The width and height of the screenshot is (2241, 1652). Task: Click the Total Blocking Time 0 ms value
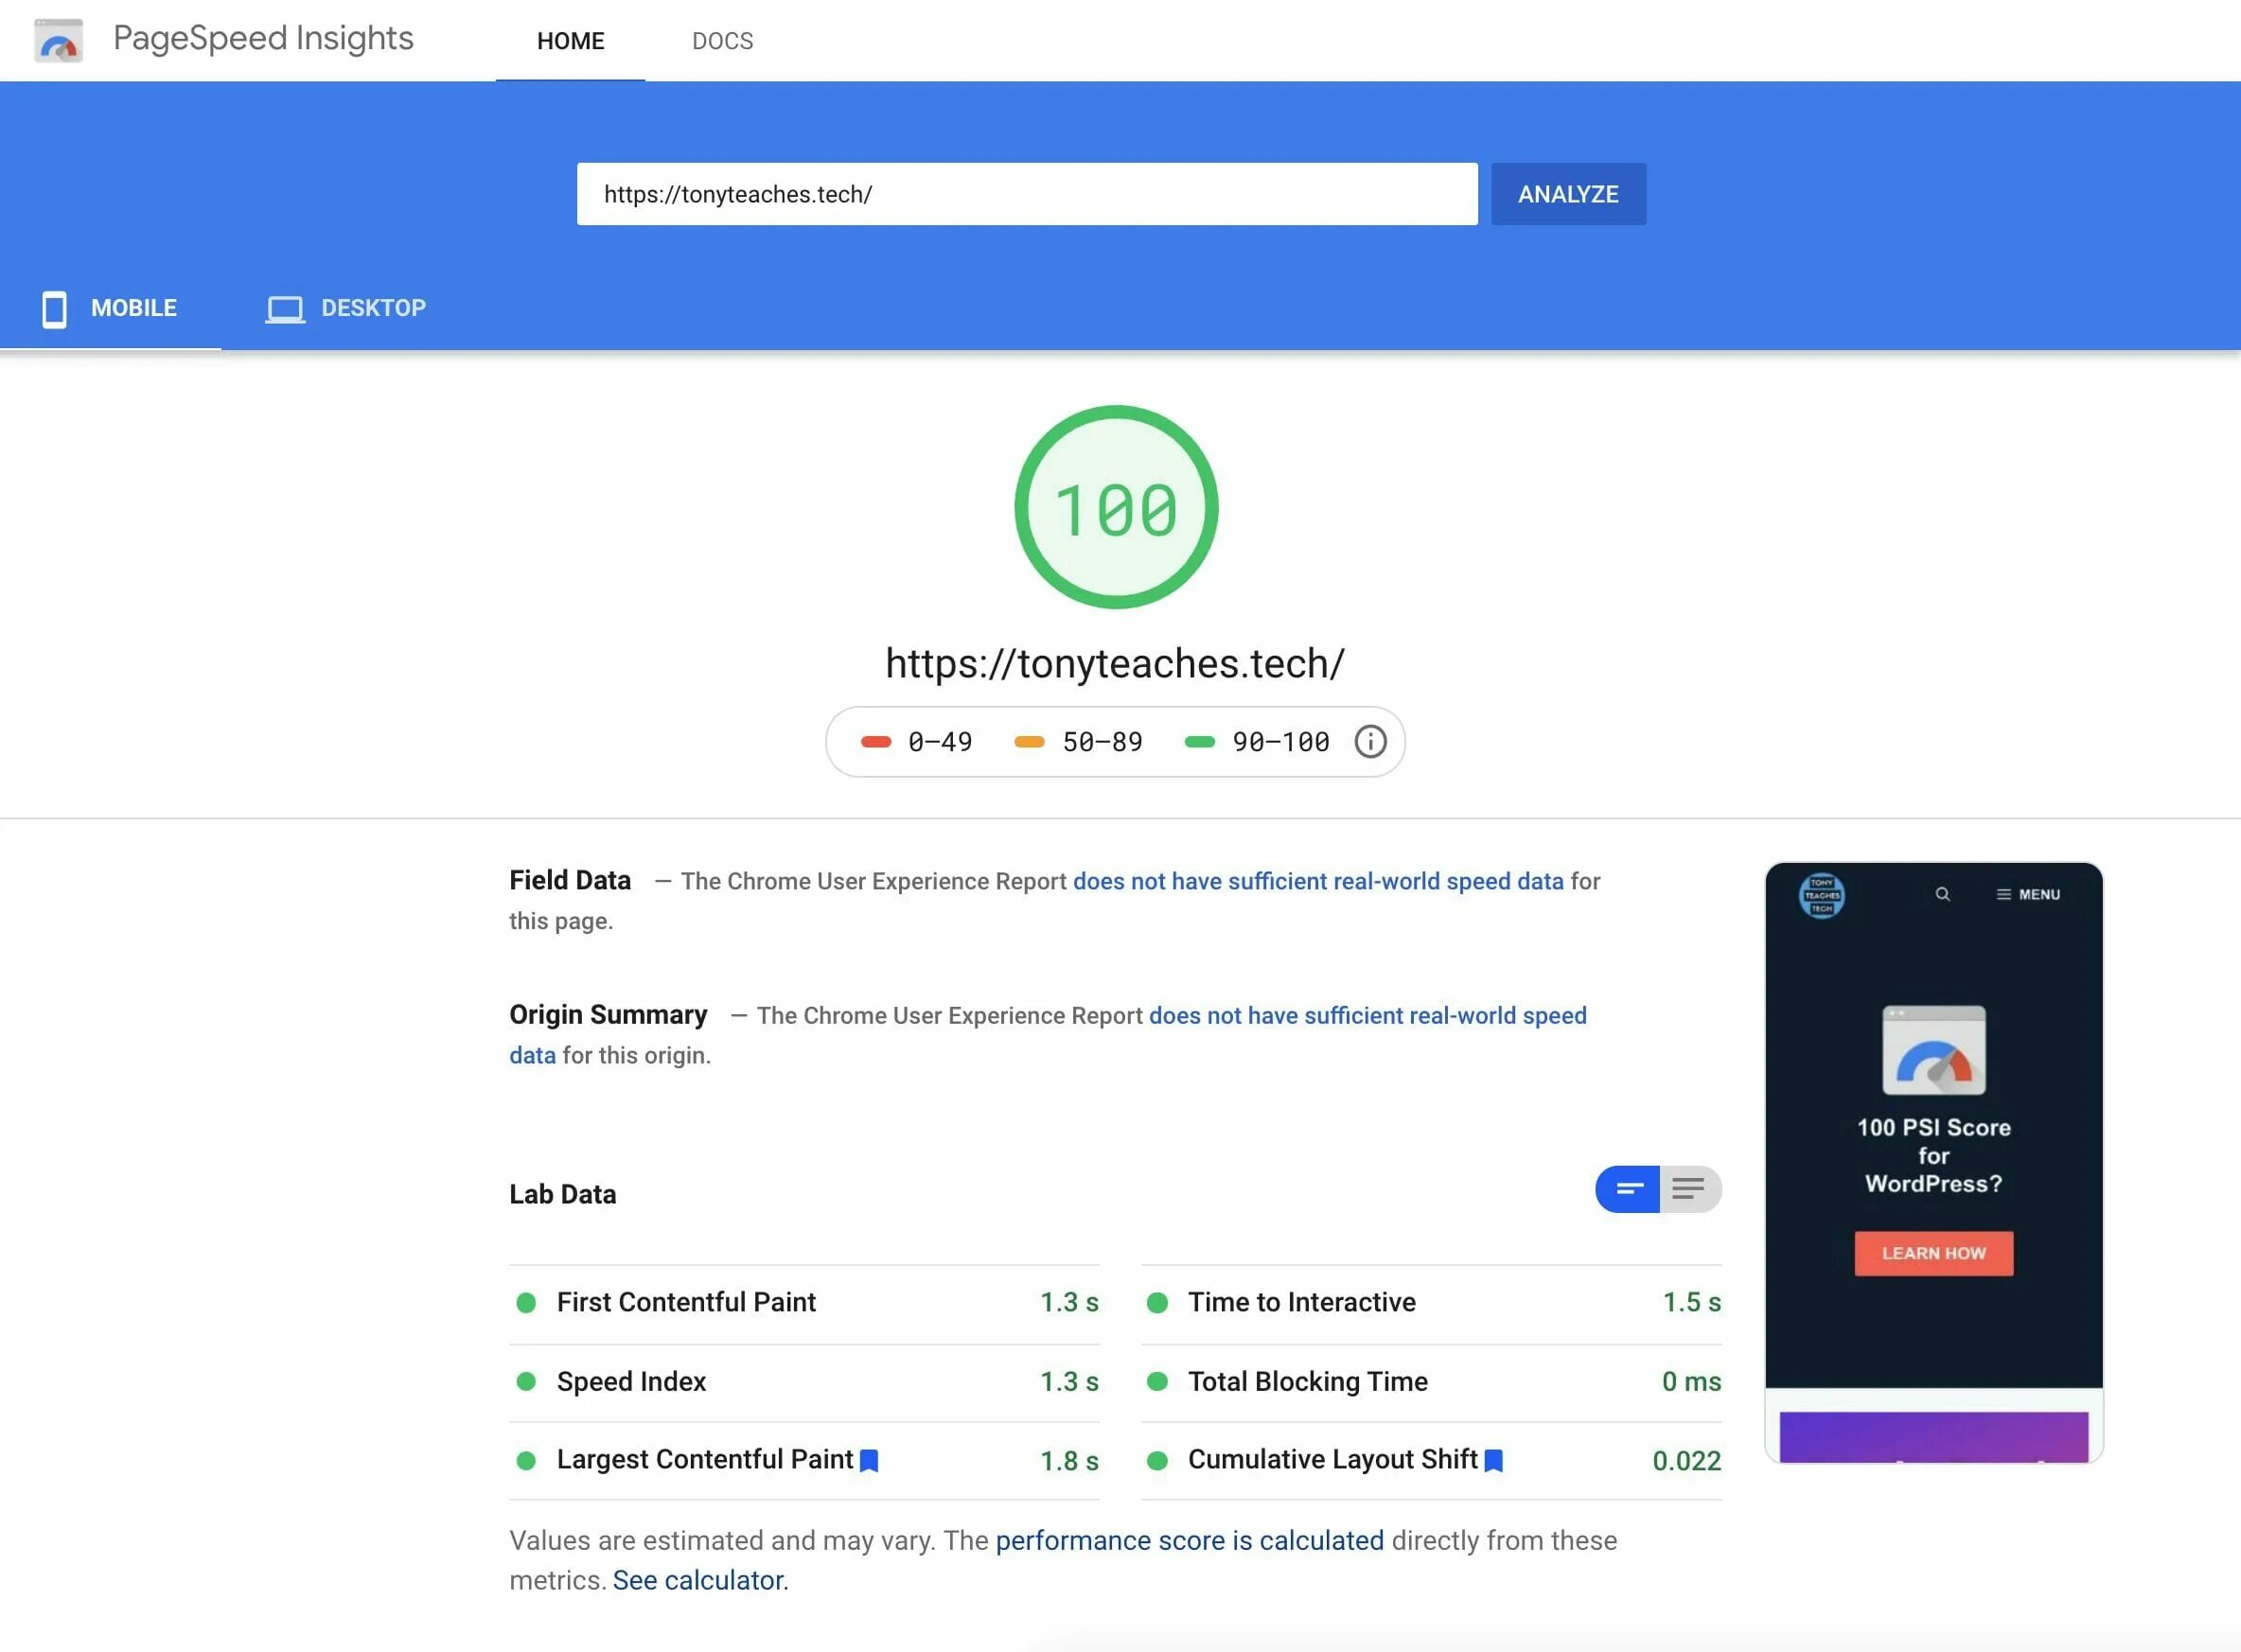(x=1691, y=1381)
